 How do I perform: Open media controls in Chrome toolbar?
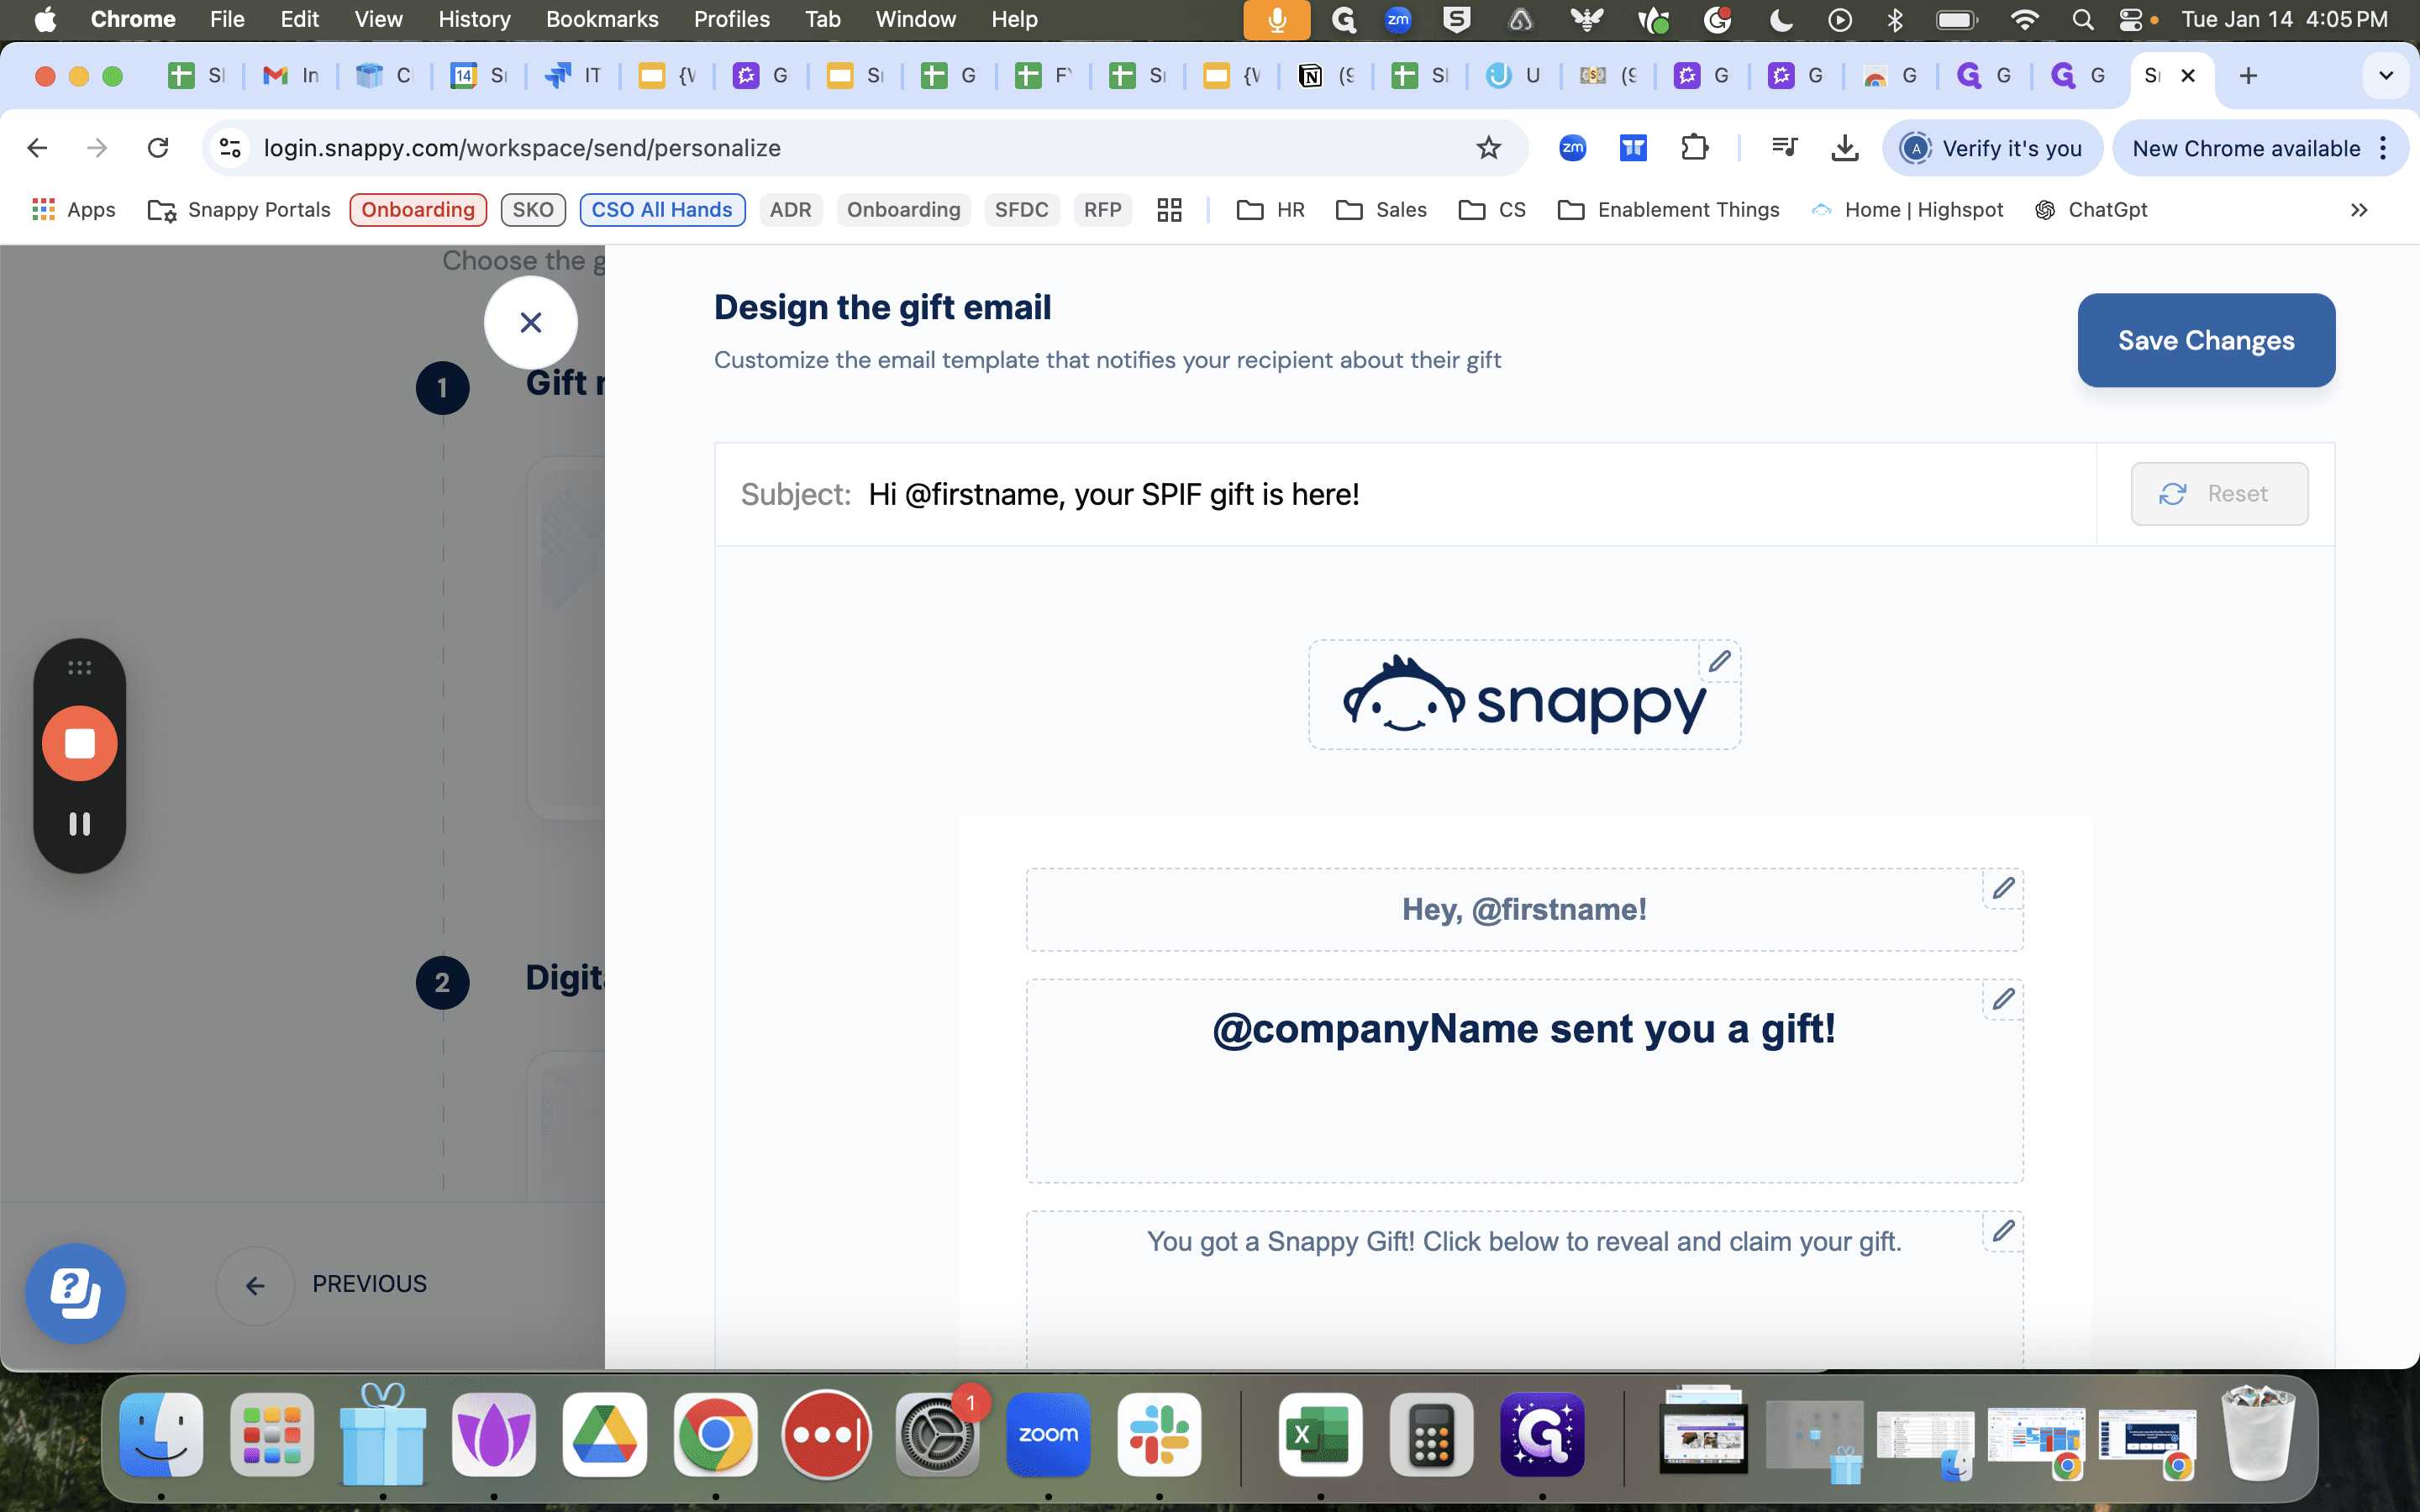tap(1784, 148)
